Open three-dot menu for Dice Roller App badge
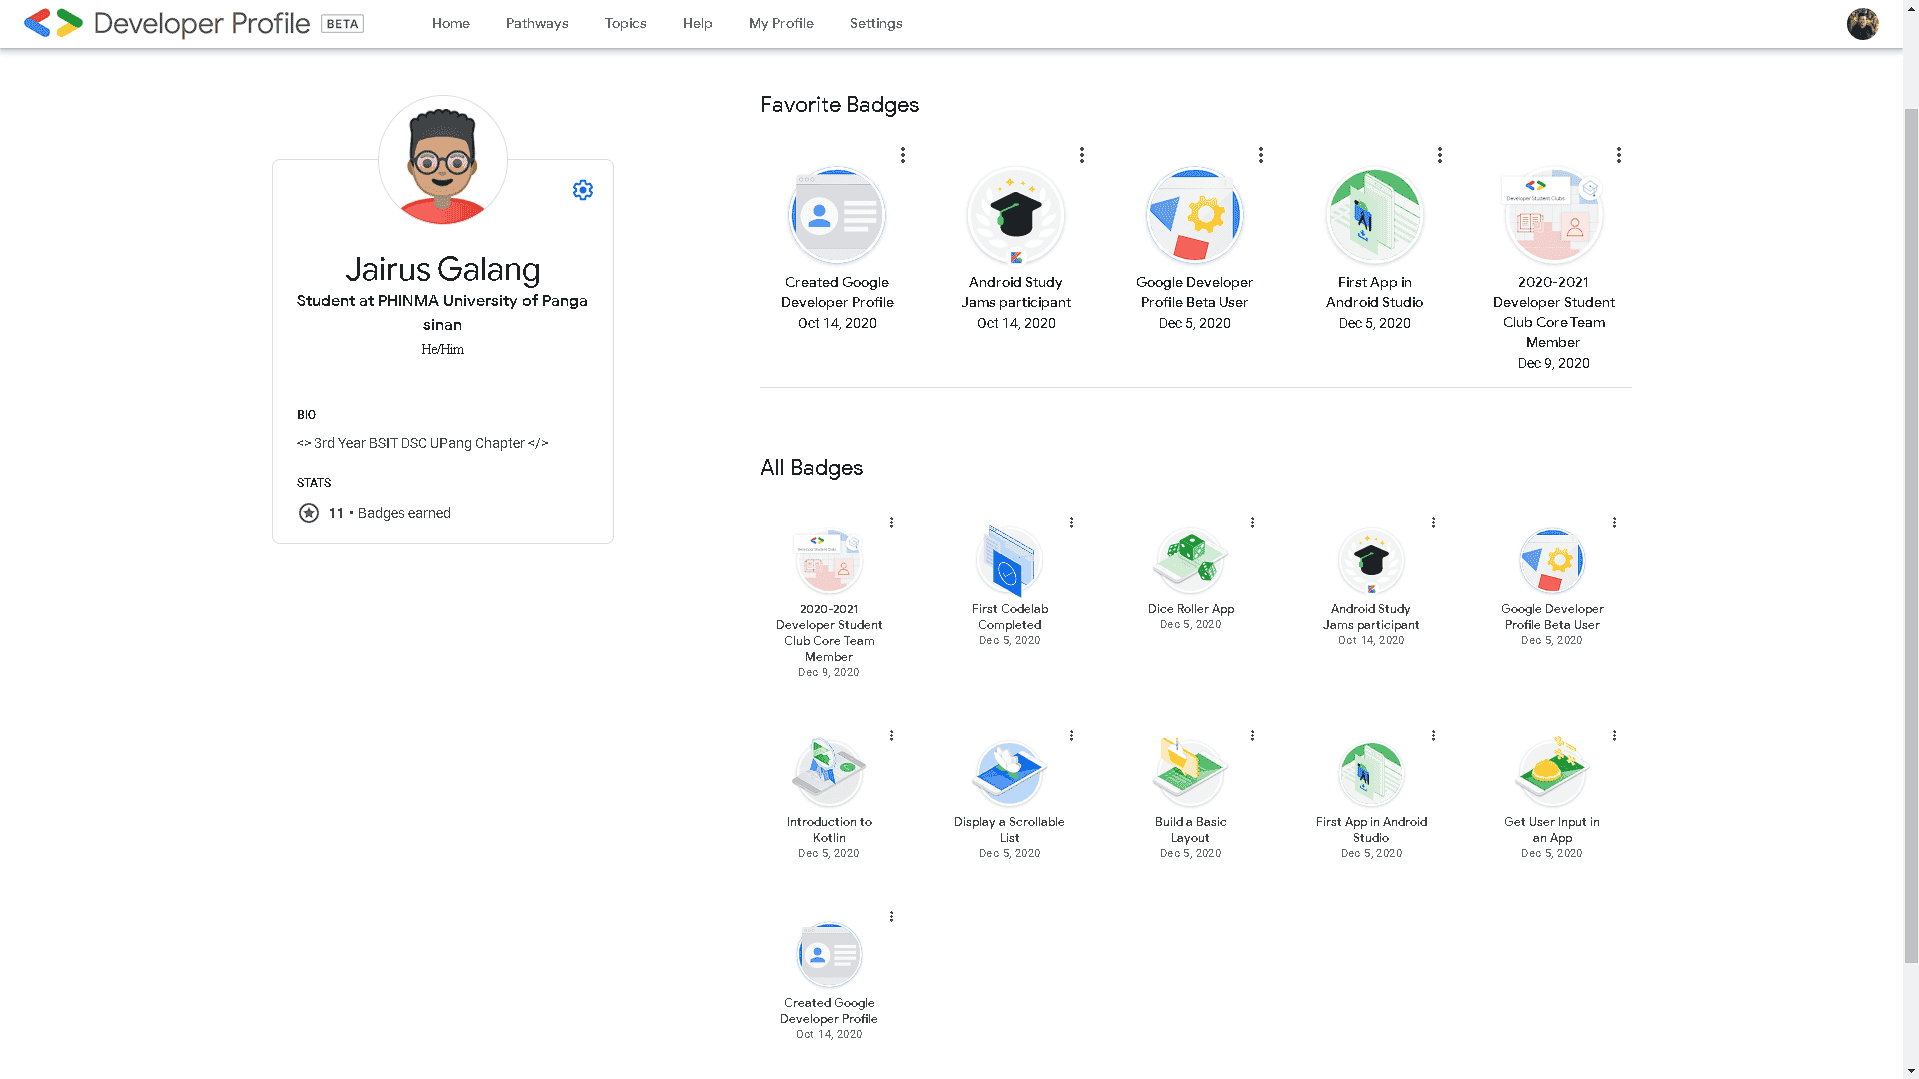 (1252, 523)
